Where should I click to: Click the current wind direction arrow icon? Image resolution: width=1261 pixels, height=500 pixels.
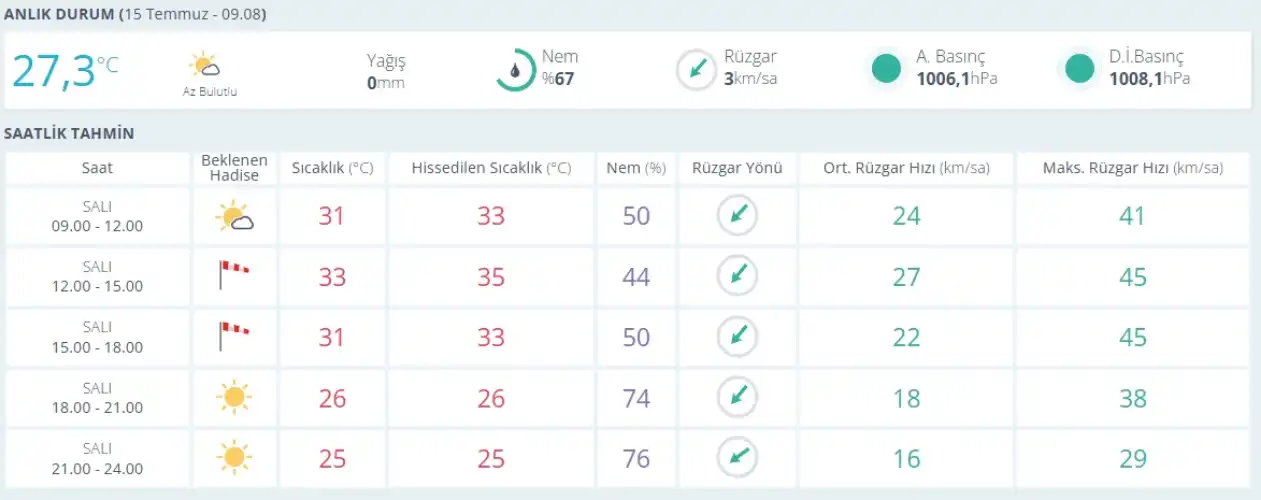[695, 70]
